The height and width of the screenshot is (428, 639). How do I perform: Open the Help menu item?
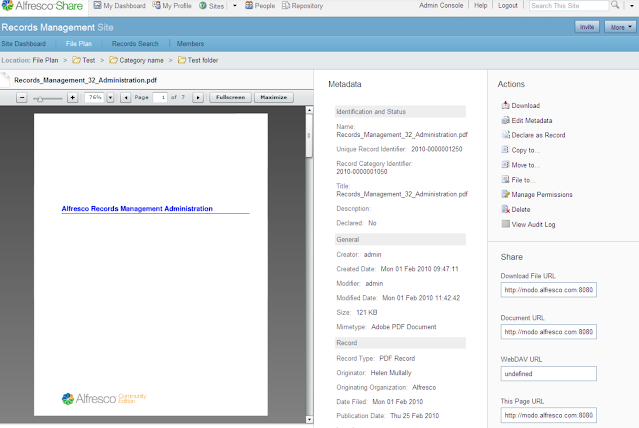pos(480,6)
